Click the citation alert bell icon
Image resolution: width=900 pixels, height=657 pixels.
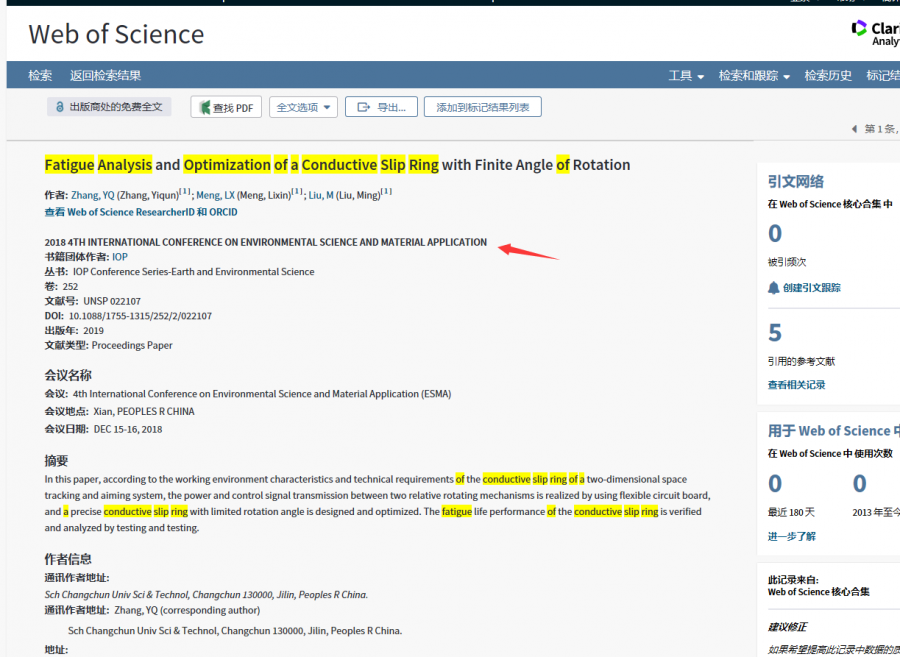pyautogui.click(x=773, y=288)
